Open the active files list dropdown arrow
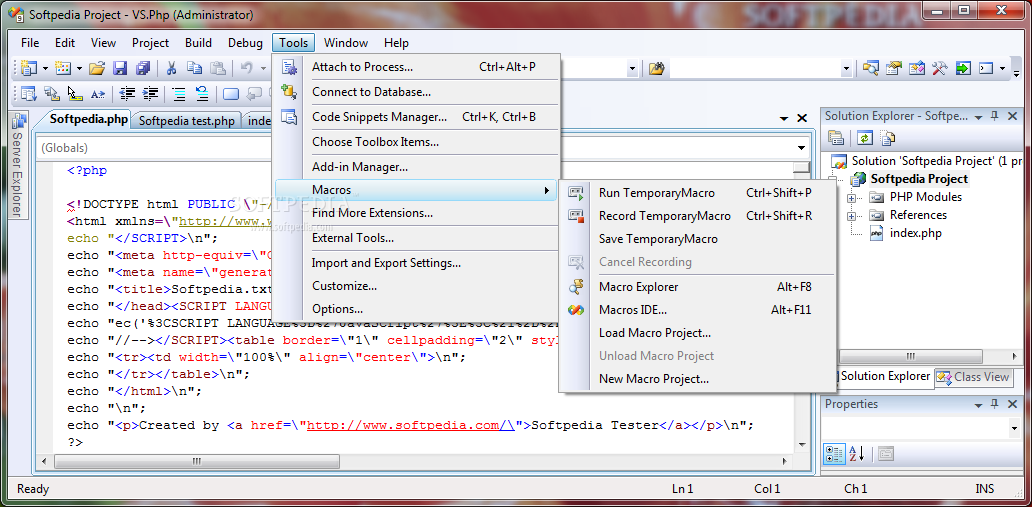Viewport: 1032px width, 507px height. (x=784, y=119)
